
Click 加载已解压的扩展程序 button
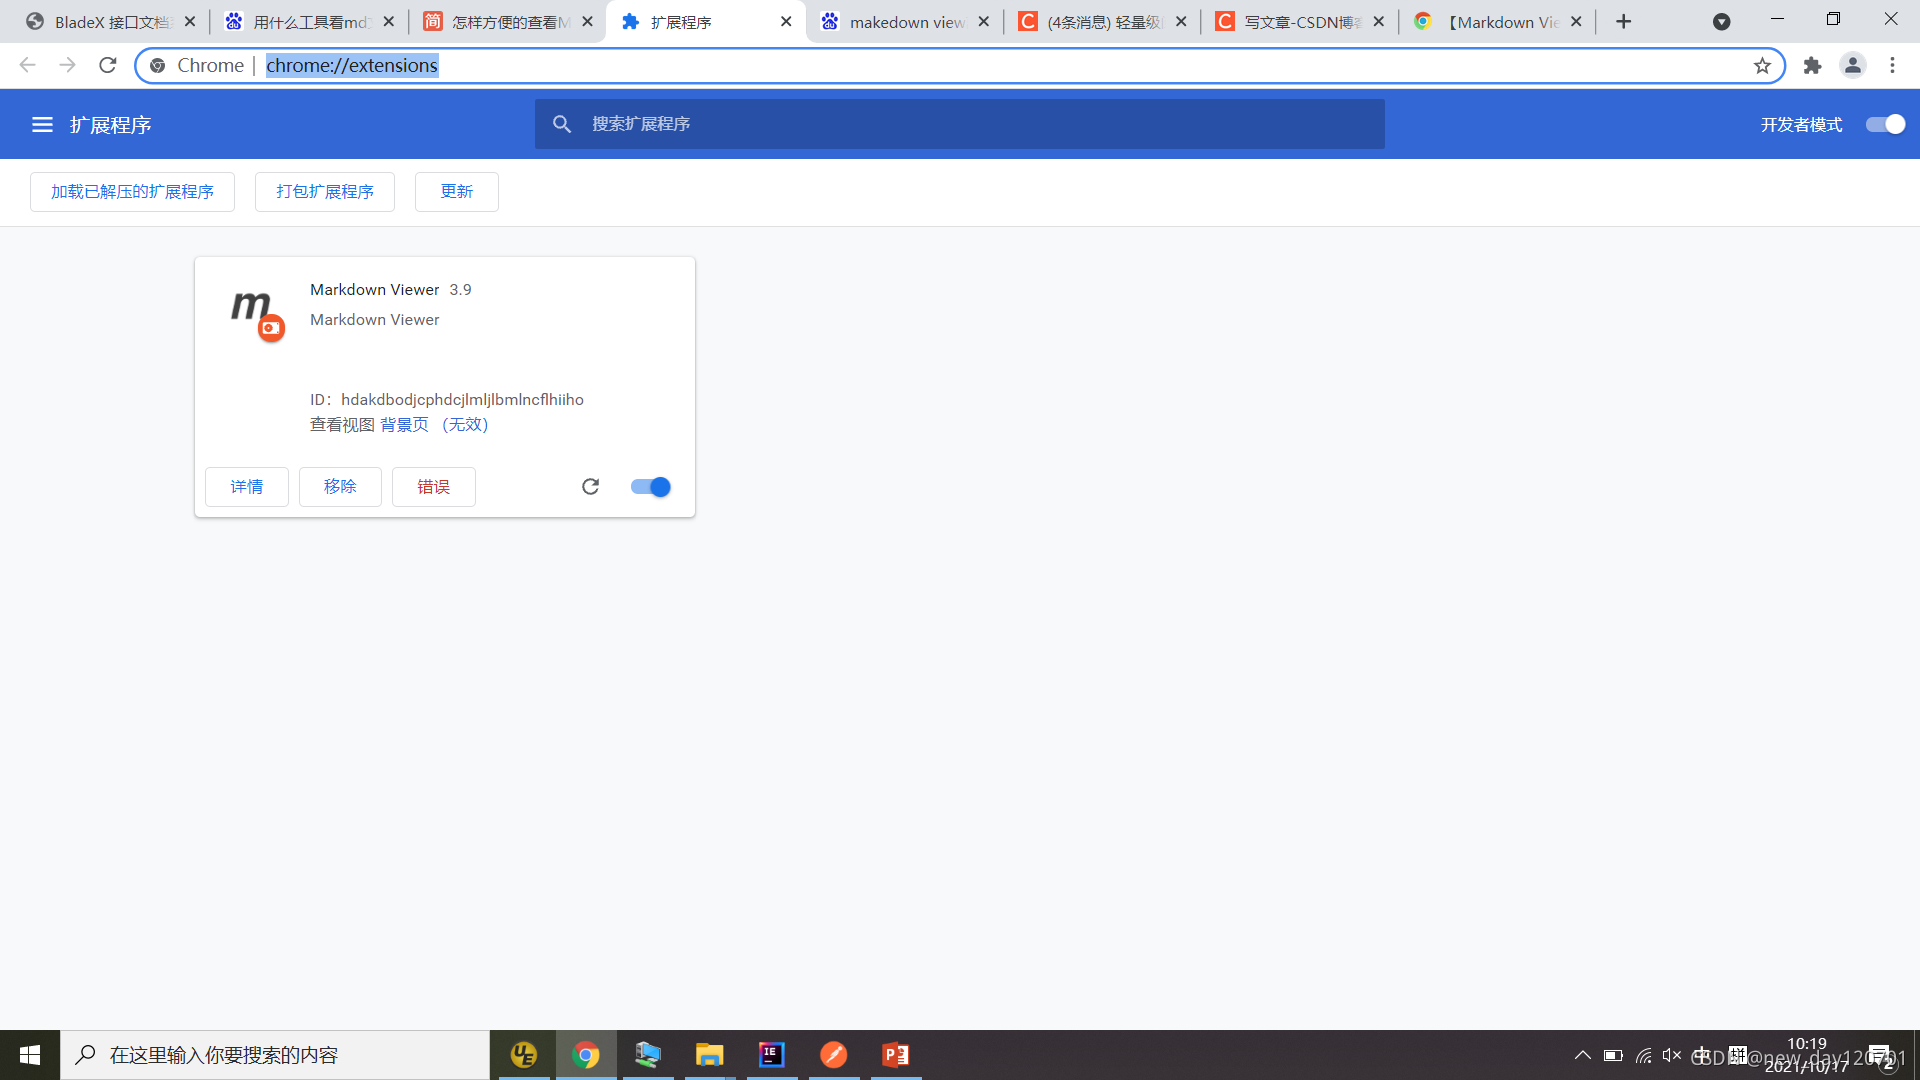click(132, 192)
